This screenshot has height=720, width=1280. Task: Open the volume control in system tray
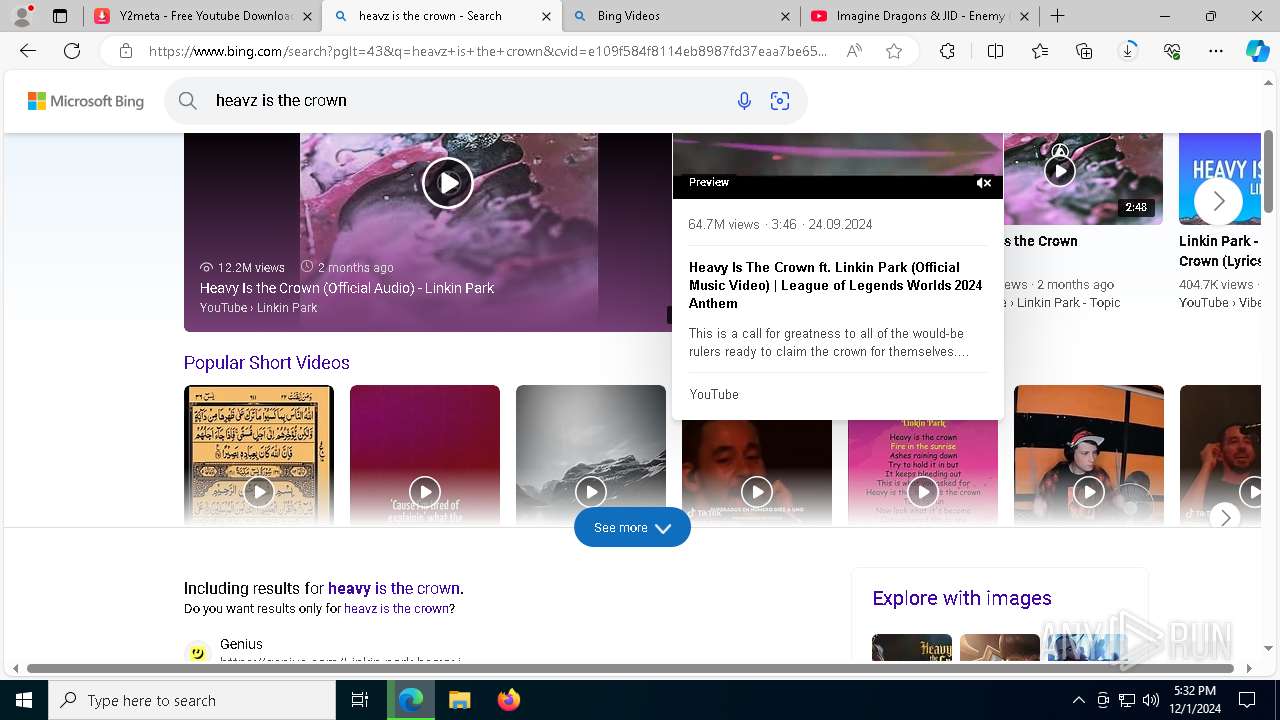pos(1150,700)
